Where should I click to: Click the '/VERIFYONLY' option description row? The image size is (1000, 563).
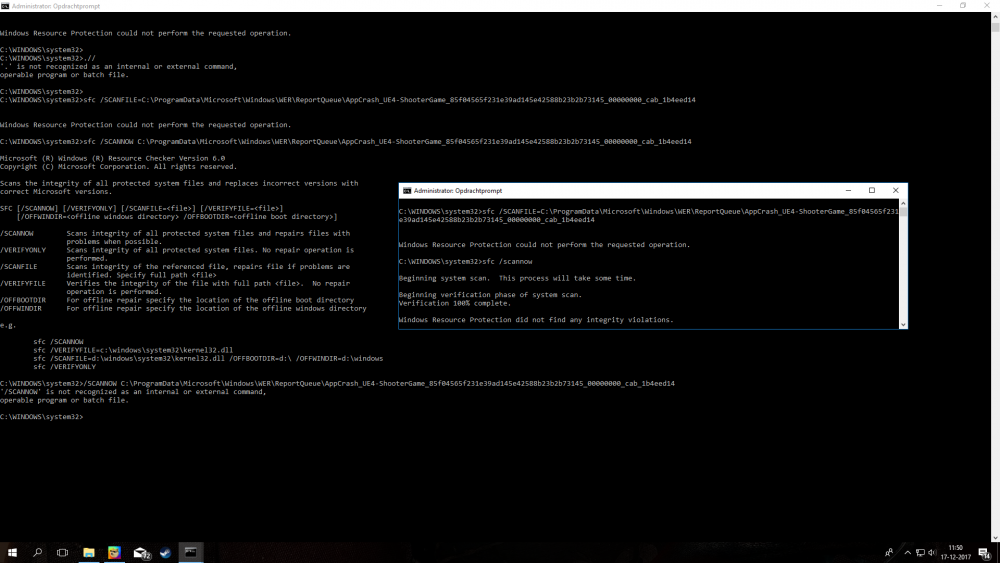[177, 254]
